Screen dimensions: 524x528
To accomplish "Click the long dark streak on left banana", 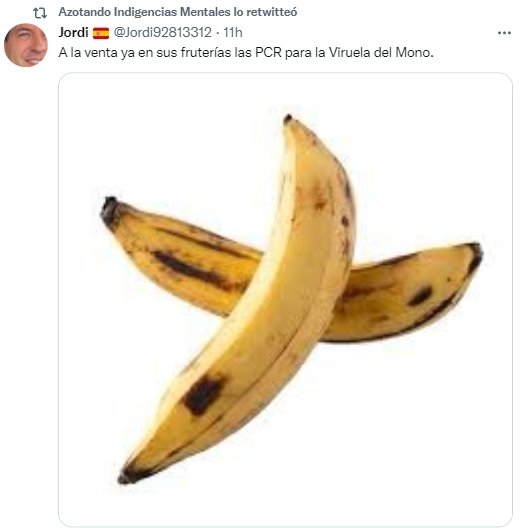I will point(189,268).
